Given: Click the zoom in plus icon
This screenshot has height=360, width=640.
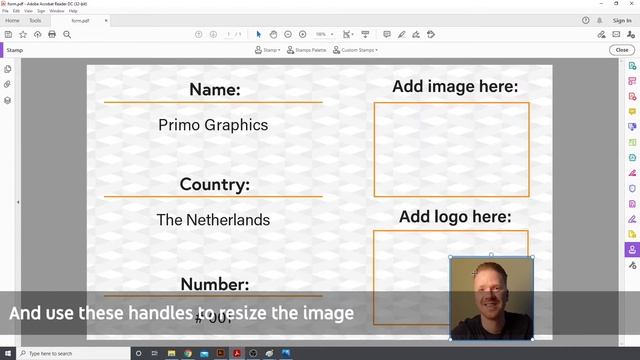Looking at the screenshot, I should coord(302,35).
